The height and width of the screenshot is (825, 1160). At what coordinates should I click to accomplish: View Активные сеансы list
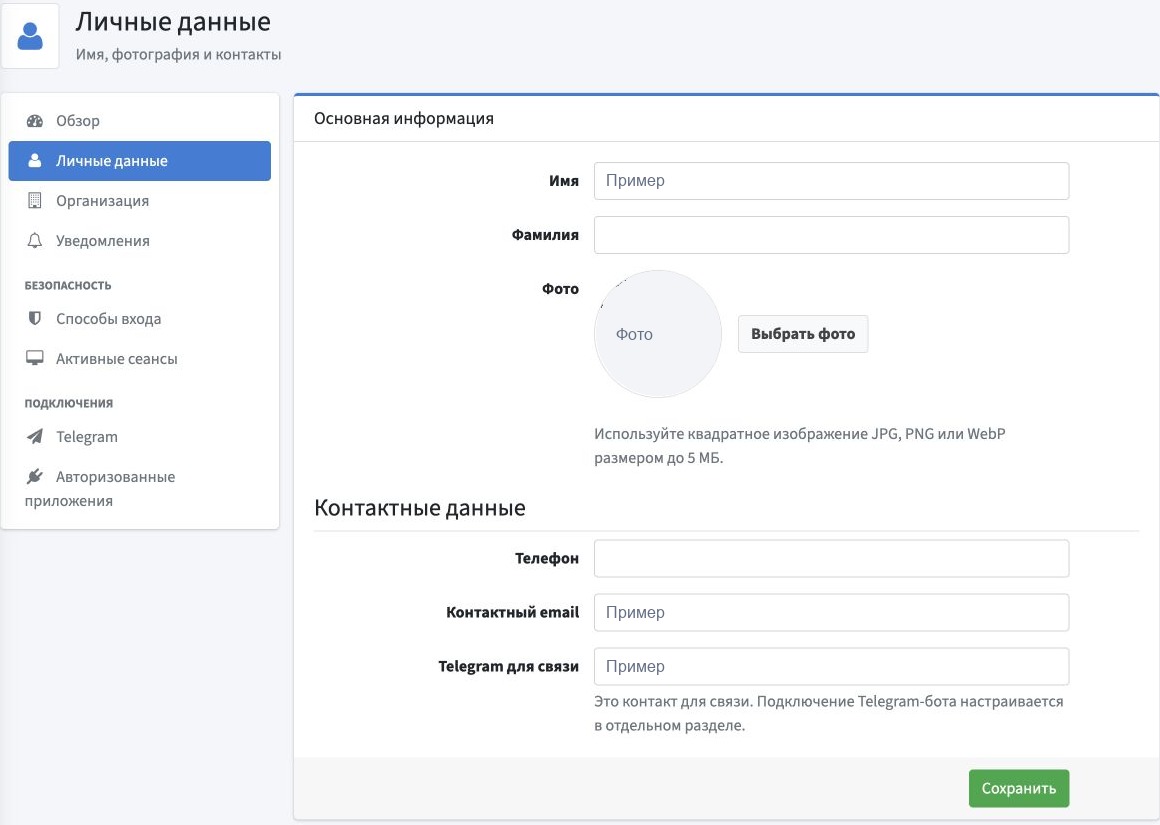coord(140,358)
